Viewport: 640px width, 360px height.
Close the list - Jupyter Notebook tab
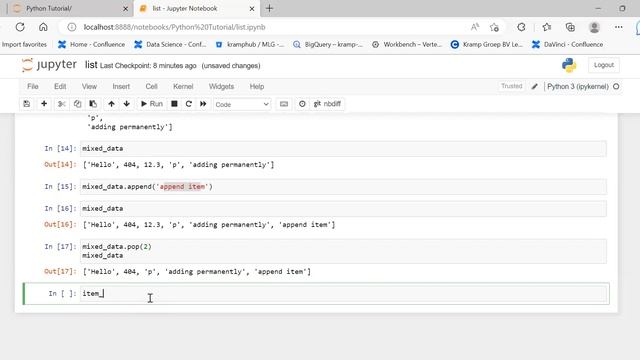252,9
